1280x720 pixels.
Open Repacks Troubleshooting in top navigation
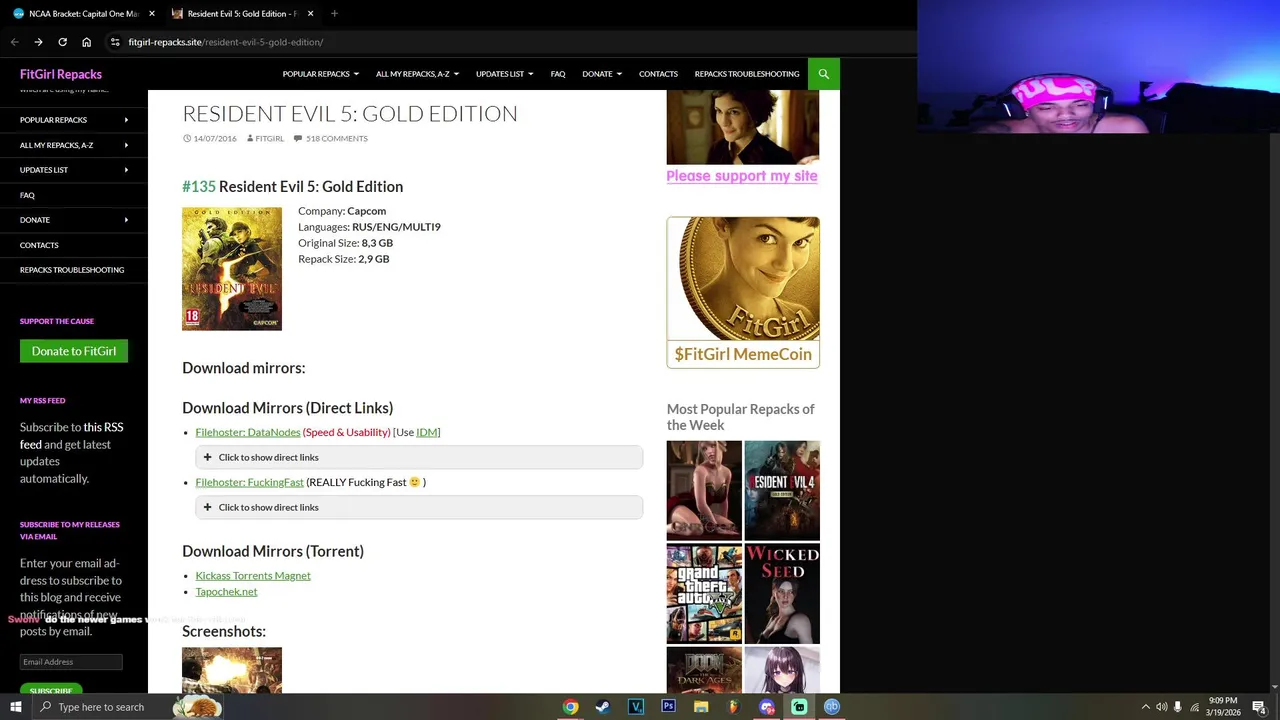(747, 74)
